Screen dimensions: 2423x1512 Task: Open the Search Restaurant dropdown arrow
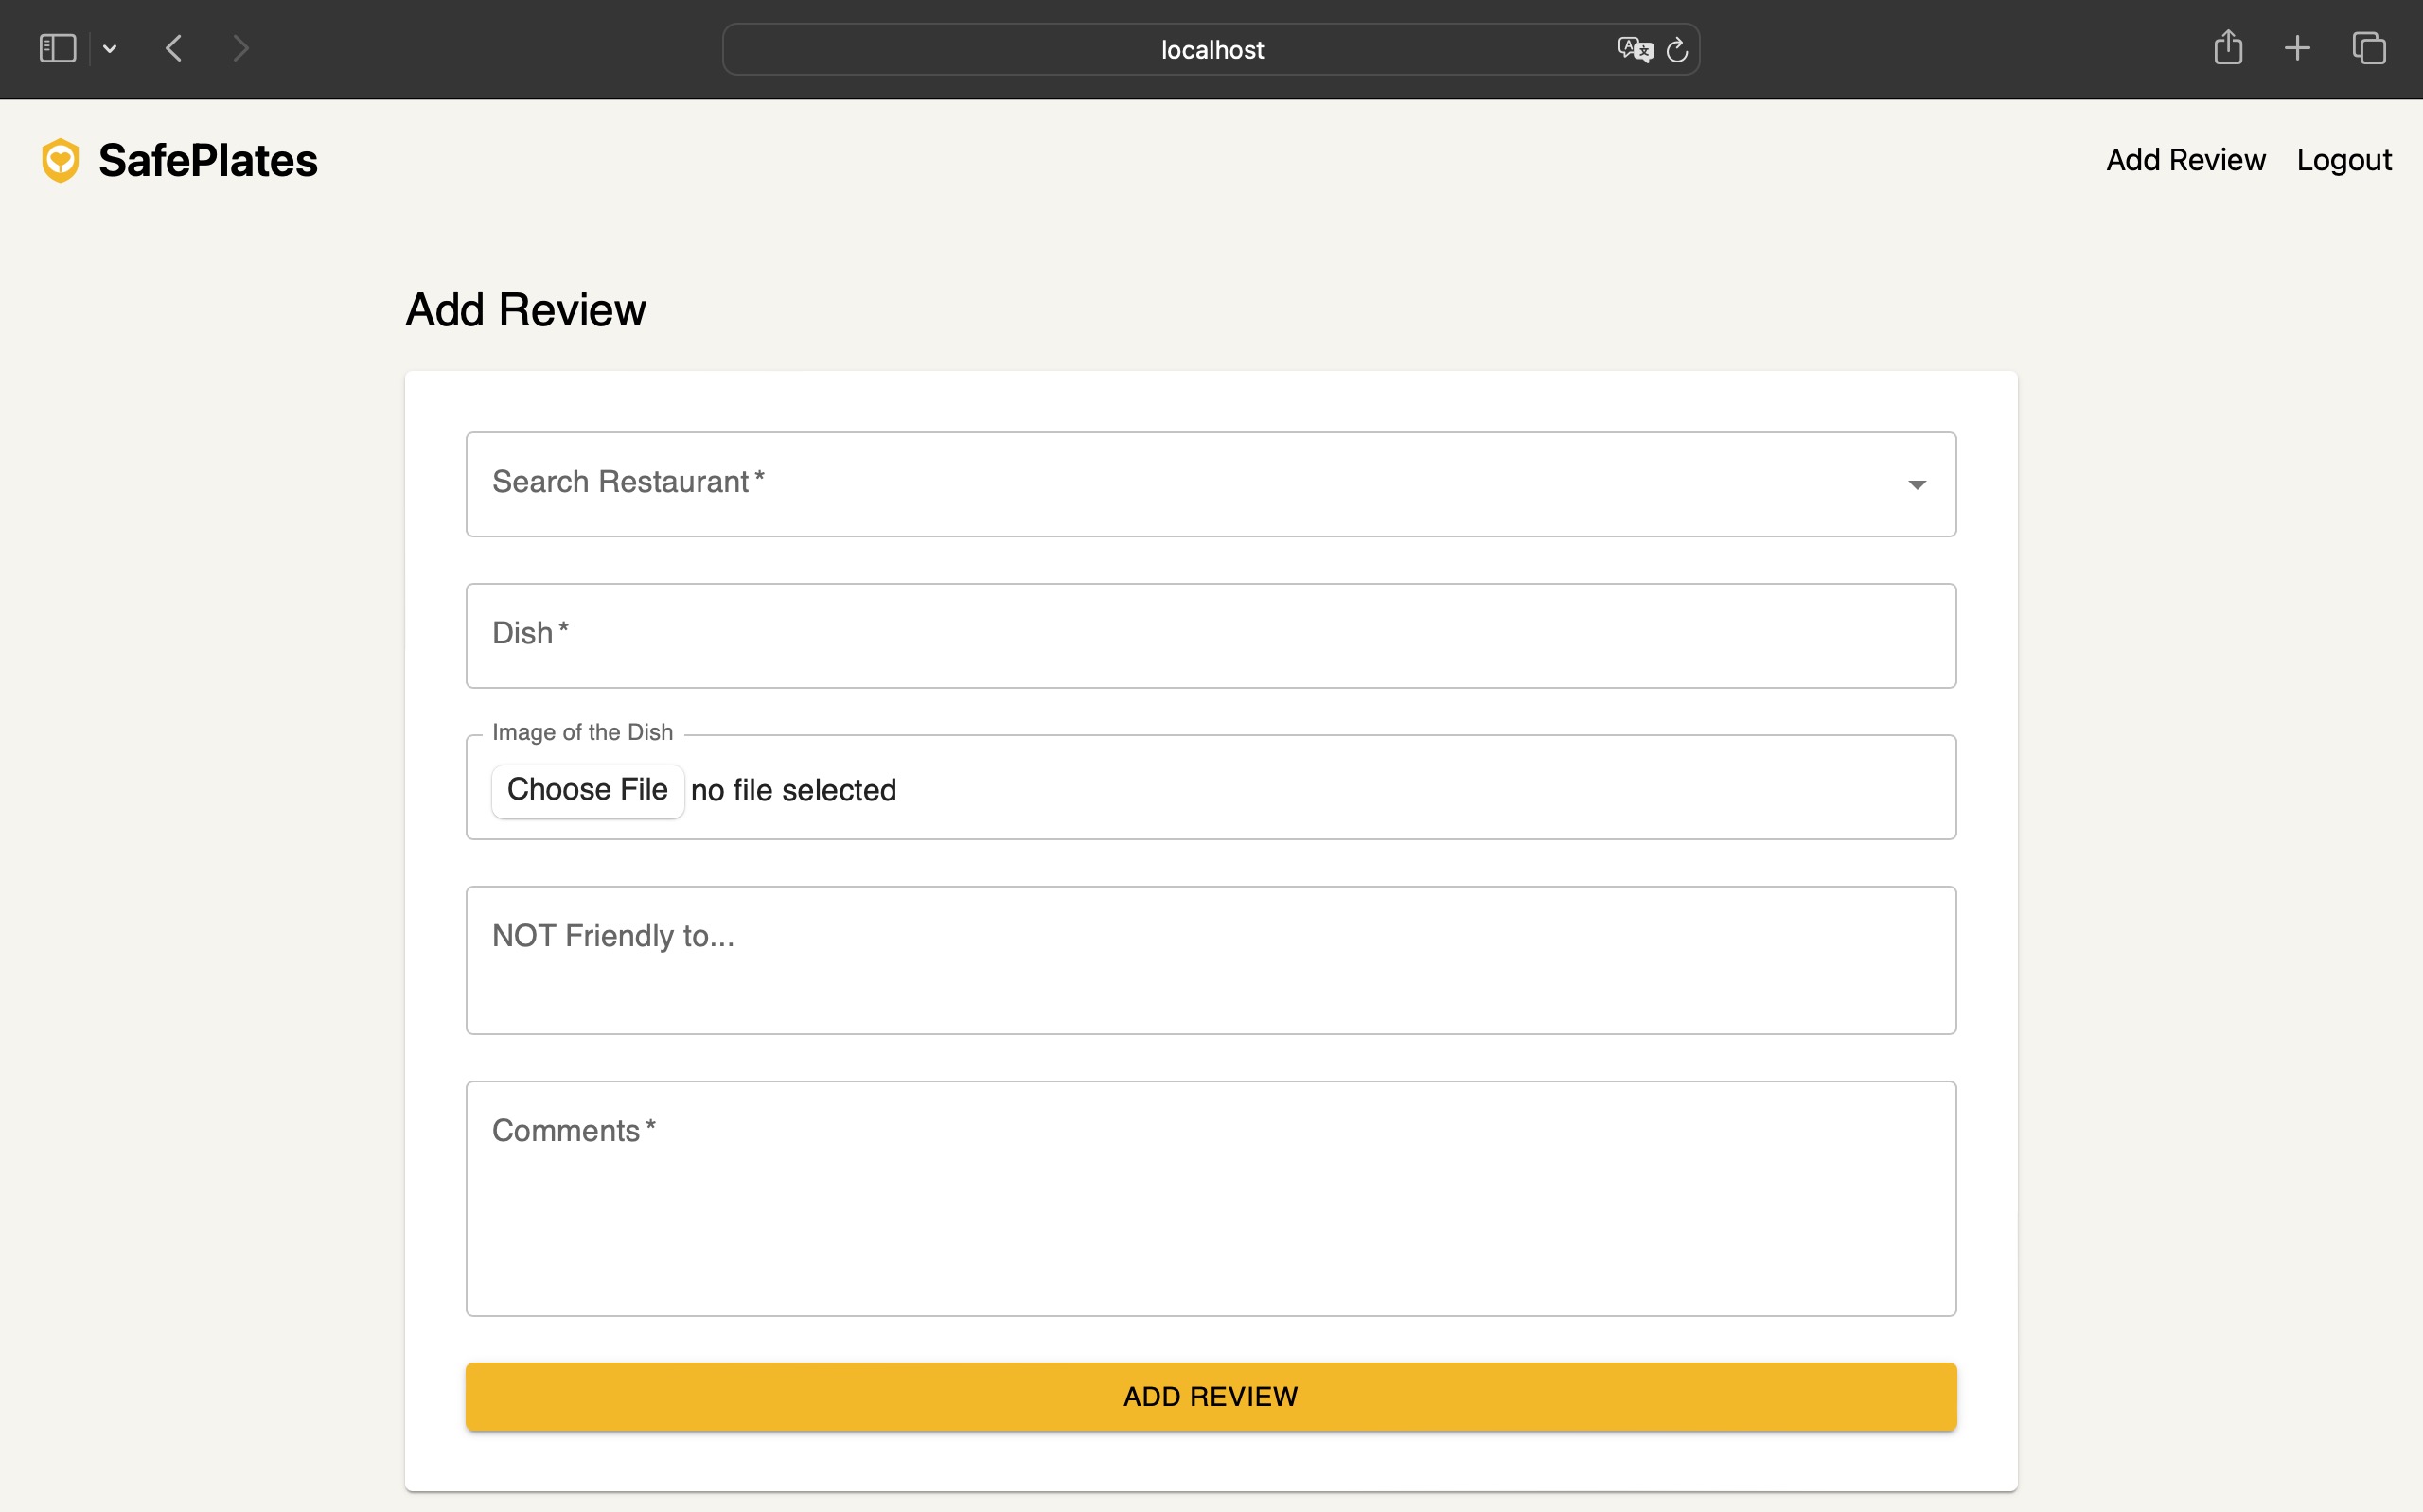(x=1916, y=485)
